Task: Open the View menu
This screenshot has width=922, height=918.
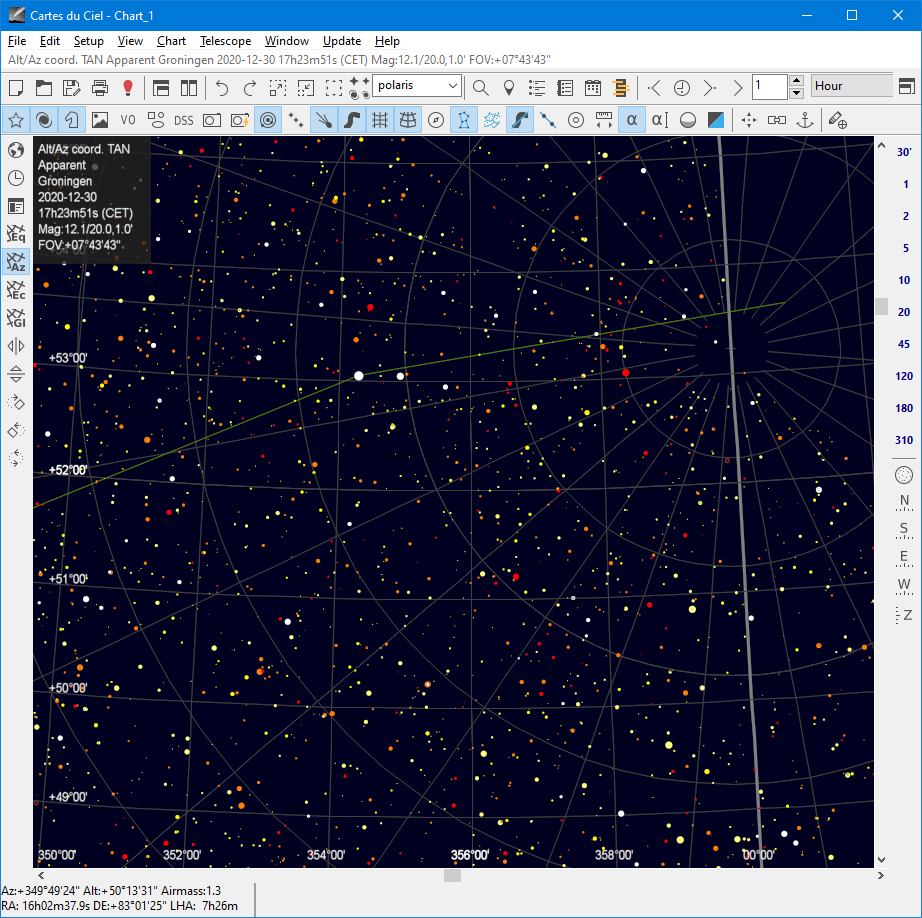Action: coord(130,41)
